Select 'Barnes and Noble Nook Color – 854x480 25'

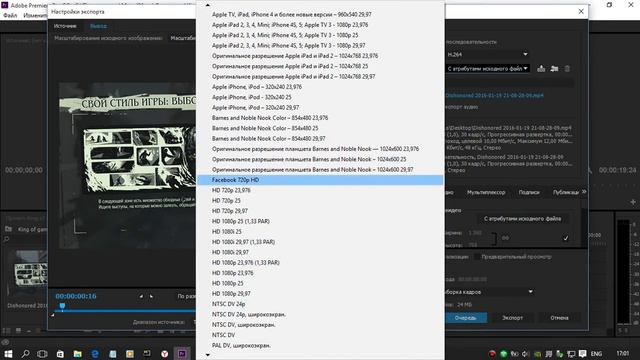(320, 128)
